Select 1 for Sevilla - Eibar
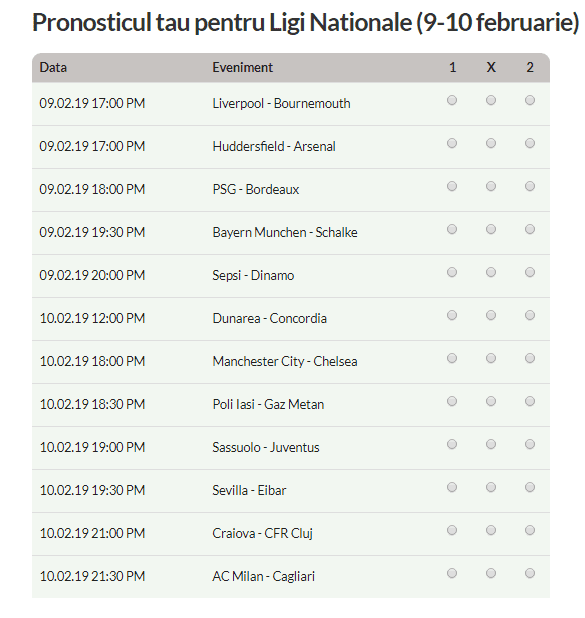The height and width of the screenshot is (618, 585). 452,487
